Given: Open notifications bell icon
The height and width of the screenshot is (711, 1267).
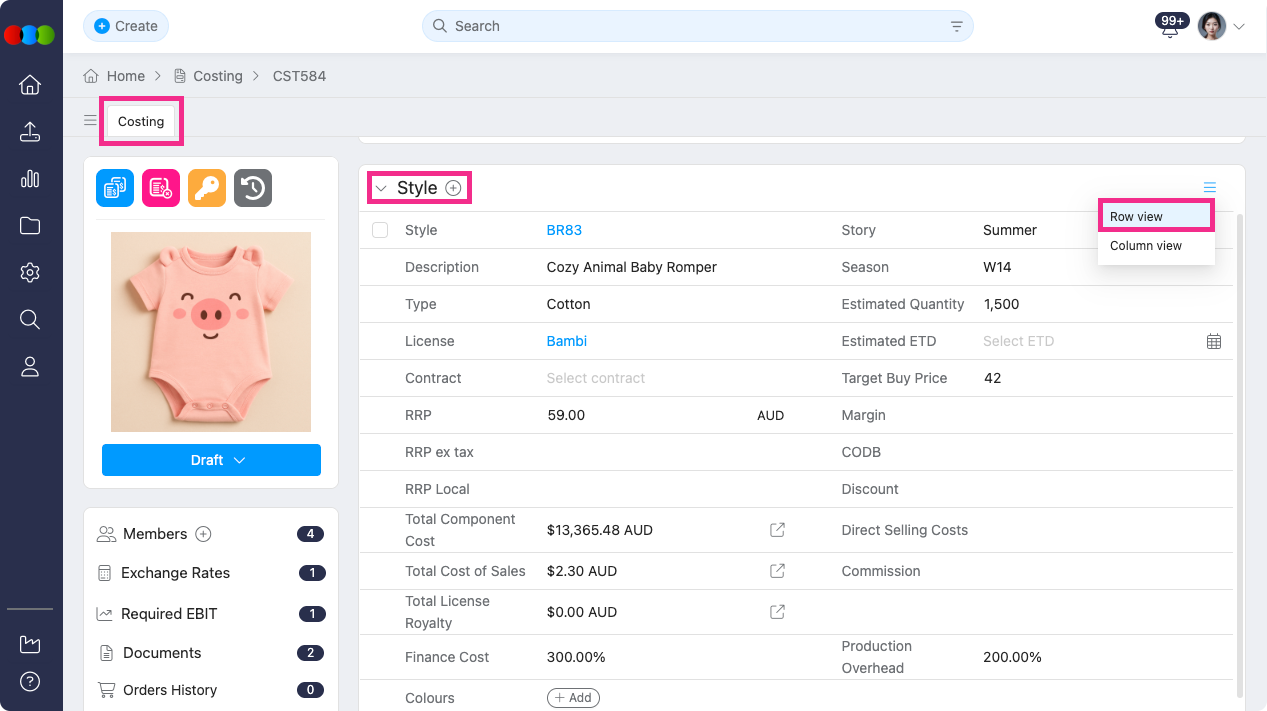Looking at the screenshot, I should [x=1170, y=27].
